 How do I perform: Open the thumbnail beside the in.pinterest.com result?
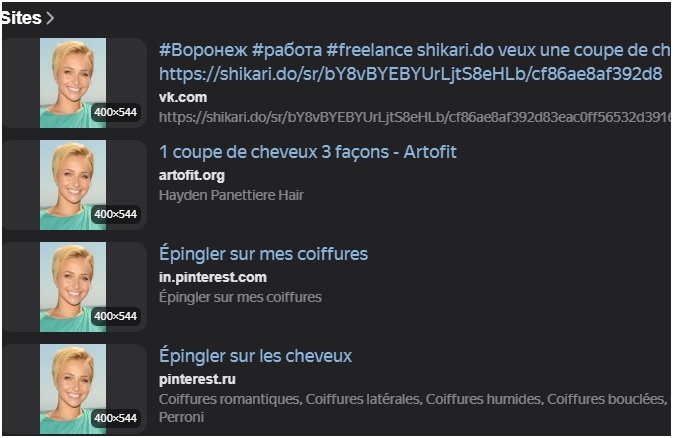point(73,287)
